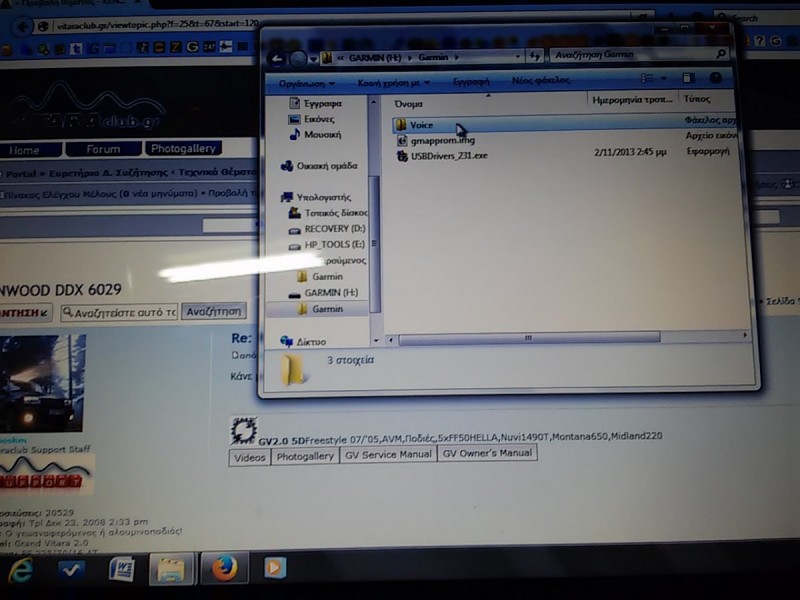Go back in the Explorer window
800x600 pixels.
click(278, 59)
